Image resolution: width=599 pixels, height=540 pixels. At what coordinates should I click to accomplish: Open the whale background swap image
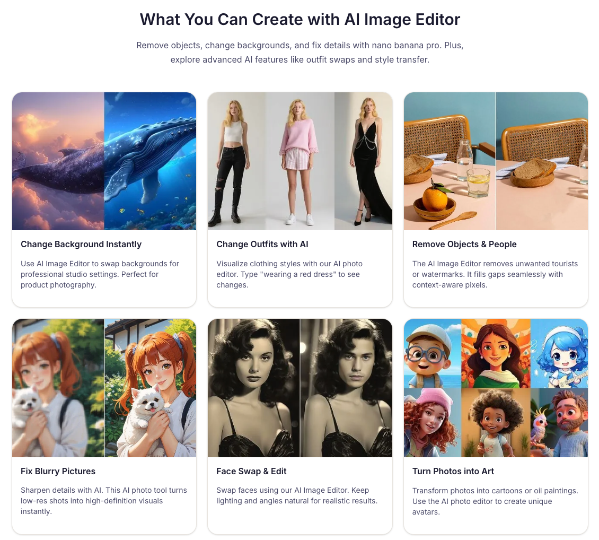point(104,161)
